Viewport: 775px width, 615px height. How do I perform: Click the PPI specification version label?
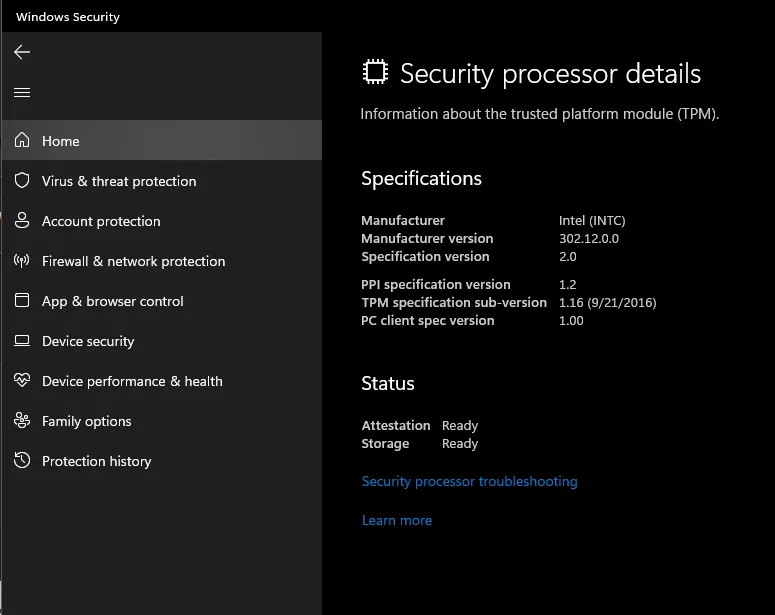pos(435,285)
